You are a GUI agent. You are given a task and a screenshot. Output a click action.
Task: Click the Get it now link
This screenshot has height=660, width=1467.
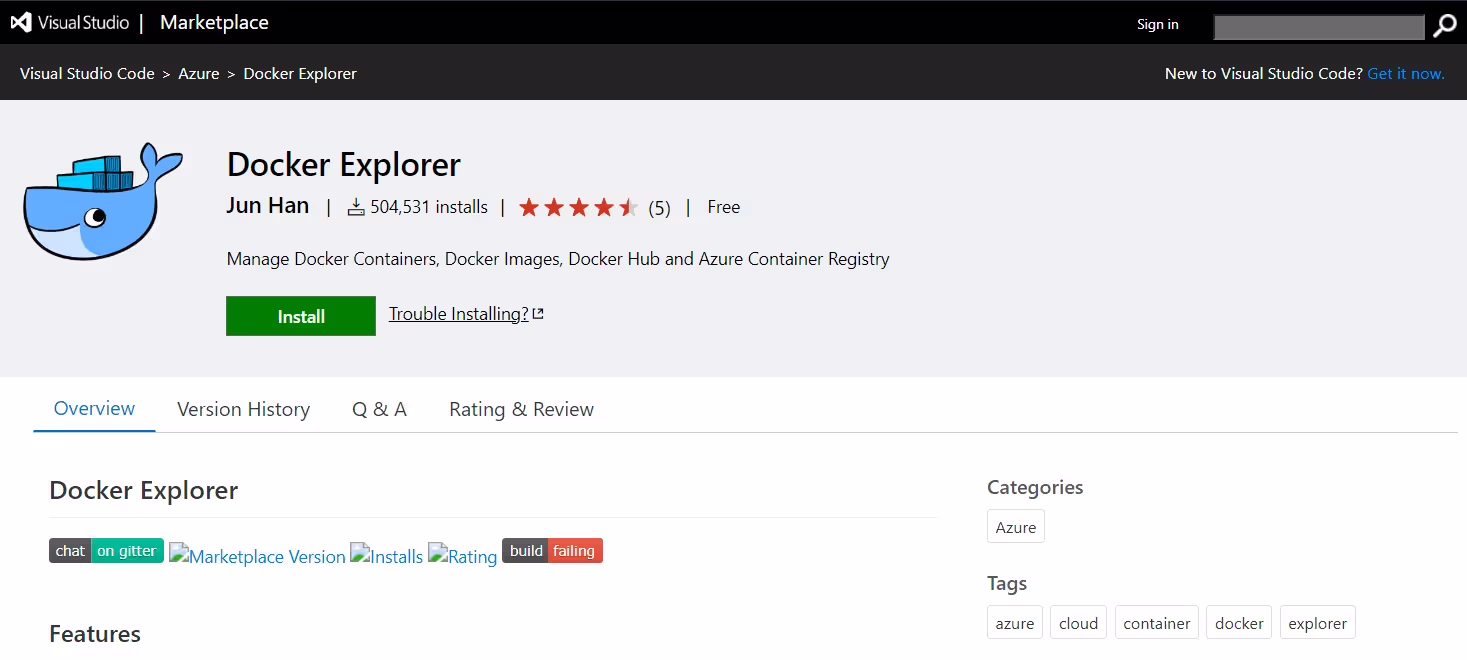tap(1406, 73)
